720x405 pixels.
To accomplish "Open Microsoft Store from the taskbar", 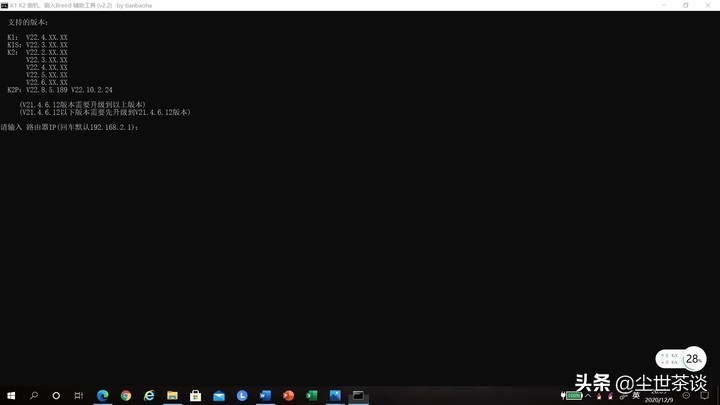I will point(196,395).
